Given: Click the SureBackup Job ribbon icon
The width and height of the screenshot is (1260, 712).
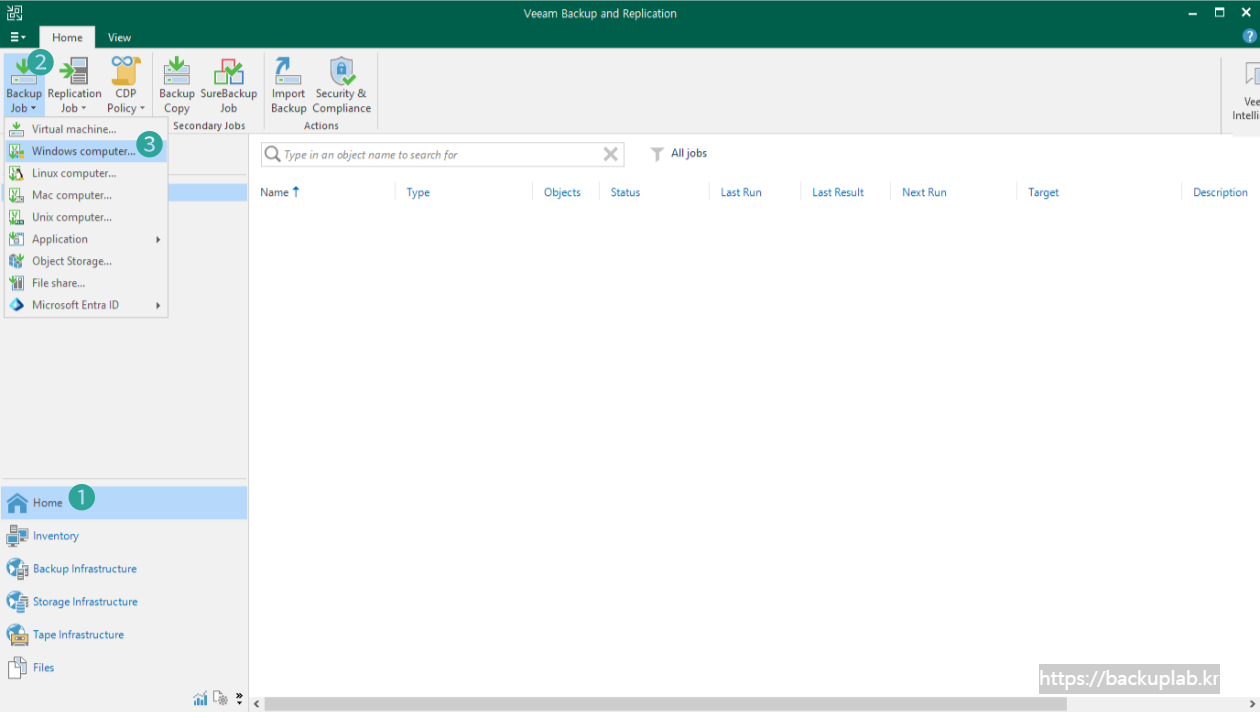Looking at the screenshot, I should coord(229,85).
